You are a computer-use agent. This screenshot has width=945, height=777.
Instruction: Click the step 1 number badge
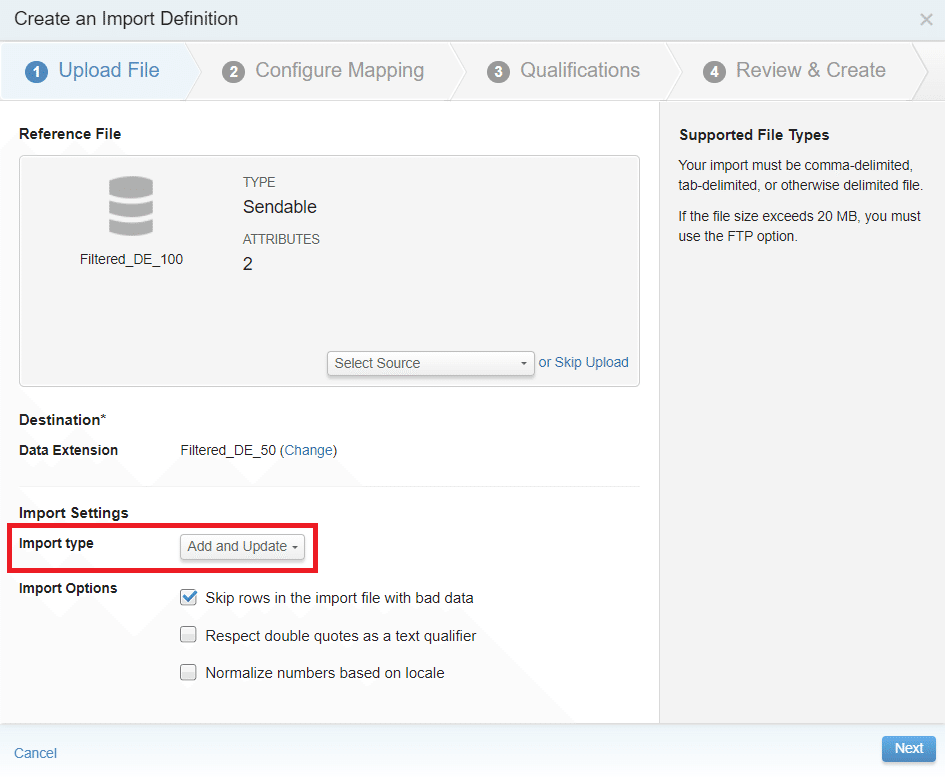[36, 72]
